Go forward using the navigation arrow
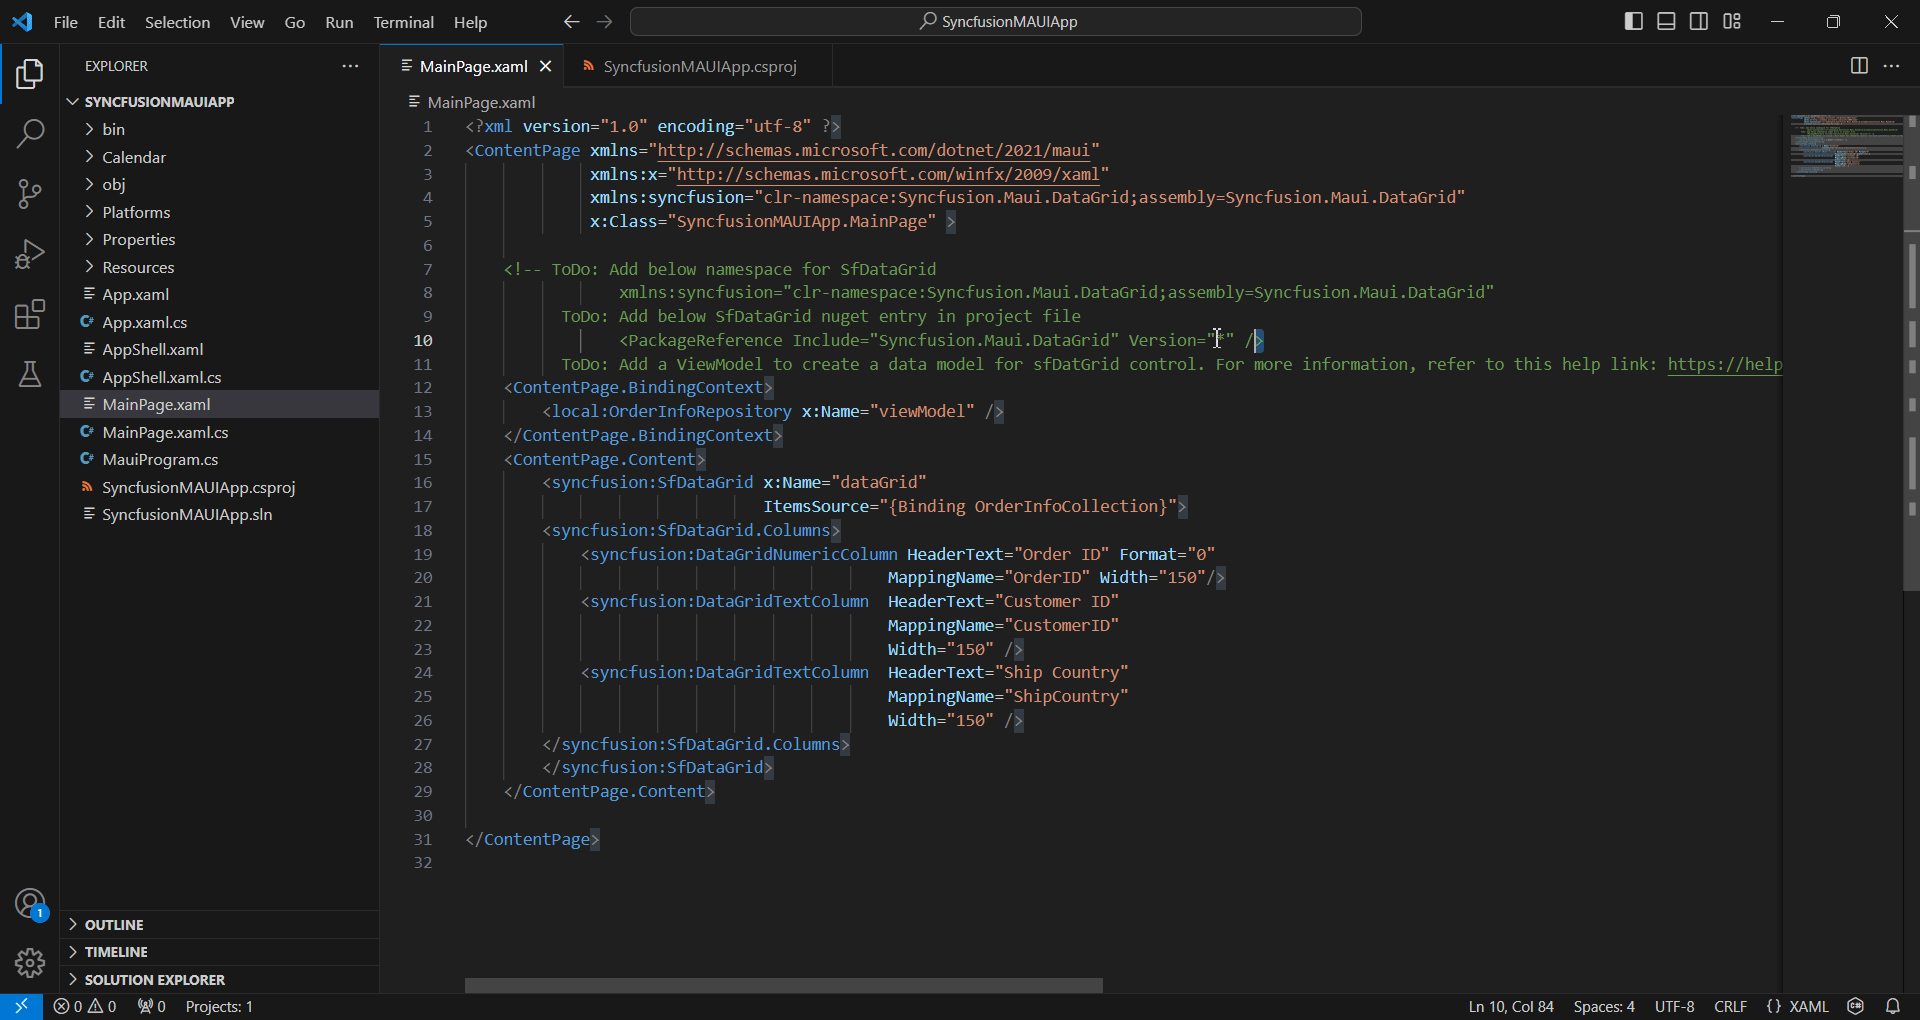Image resolution: width=1920 pixels, height=1020 pixels. (605, 22)
